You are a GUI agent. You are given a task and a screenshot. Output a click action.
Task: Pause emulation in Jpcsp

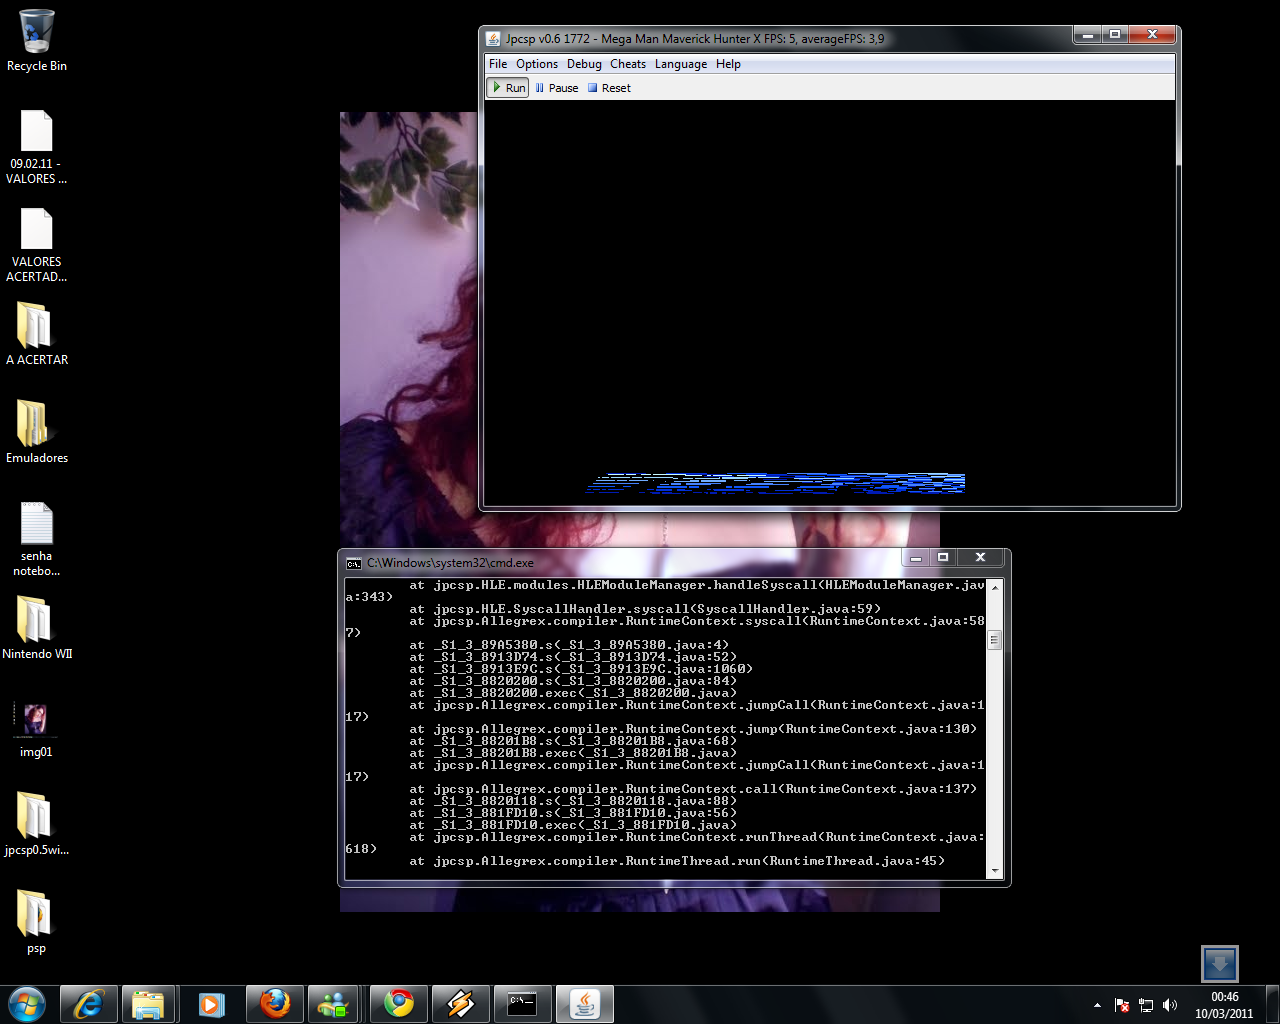coord(557,88)
